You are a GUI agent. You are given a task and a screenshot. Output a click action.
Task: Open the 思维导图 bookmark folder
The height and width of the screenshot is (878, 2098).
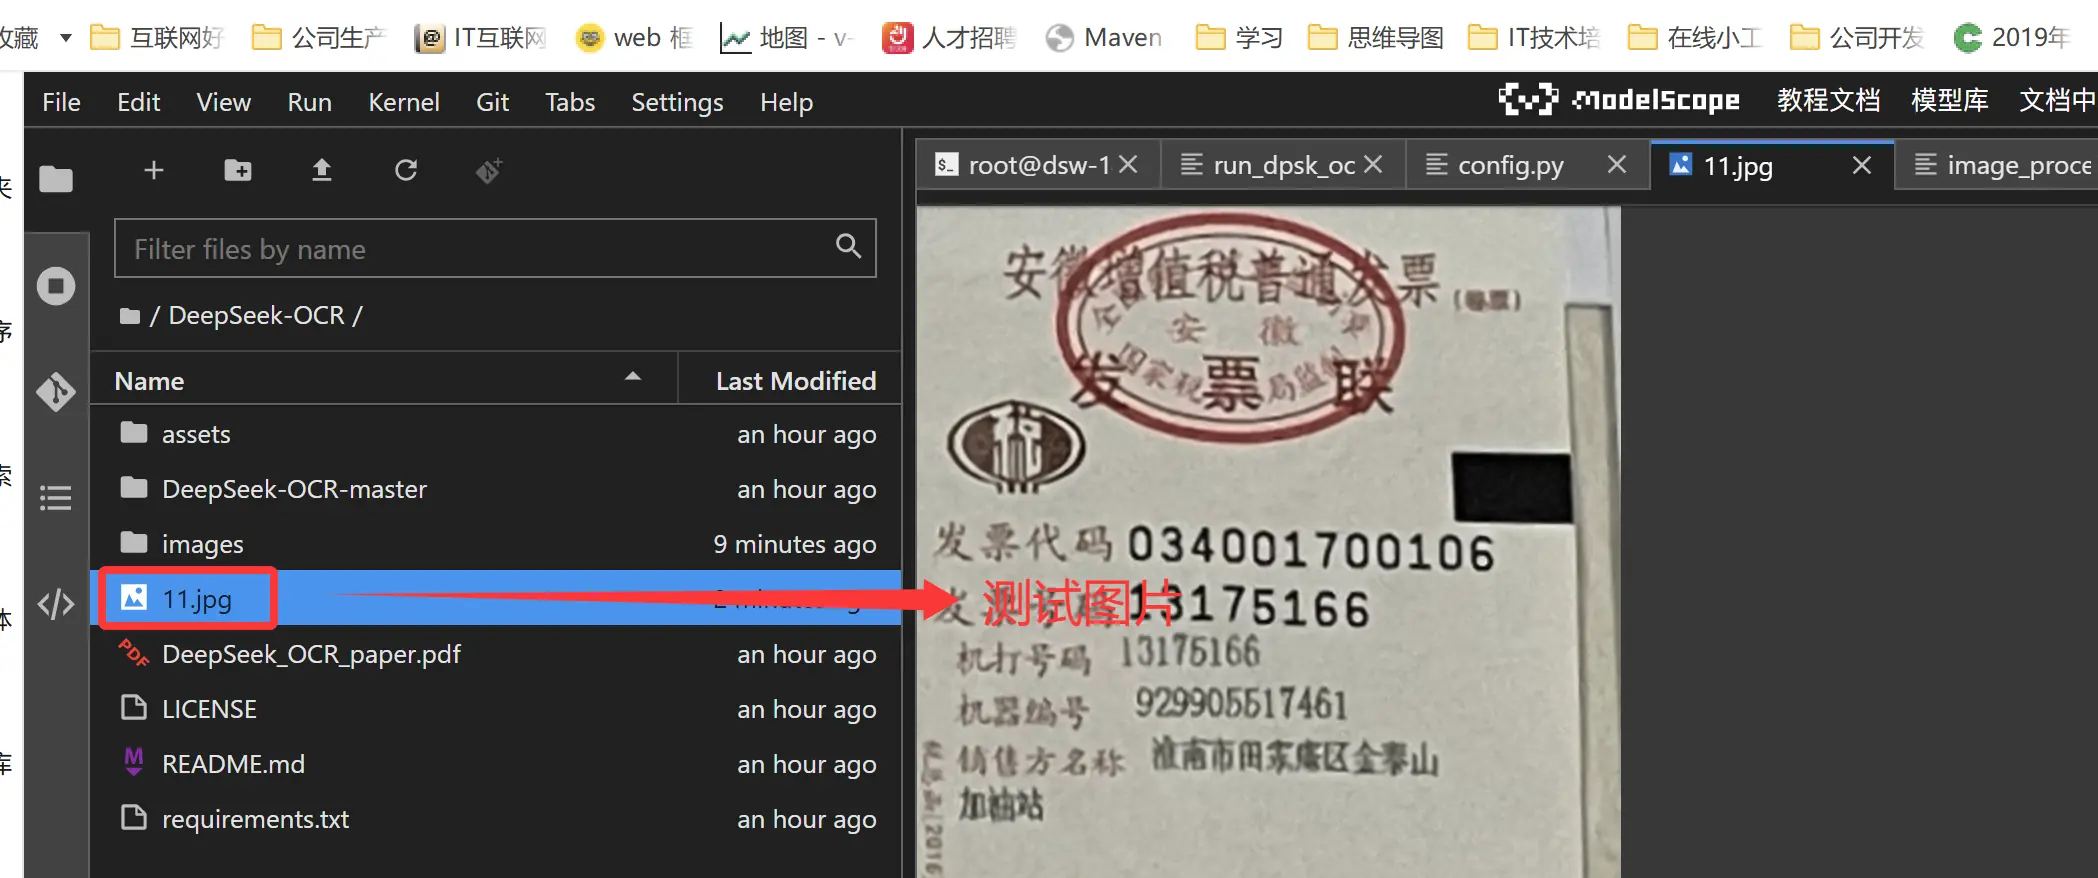[x=1376, y=38]
